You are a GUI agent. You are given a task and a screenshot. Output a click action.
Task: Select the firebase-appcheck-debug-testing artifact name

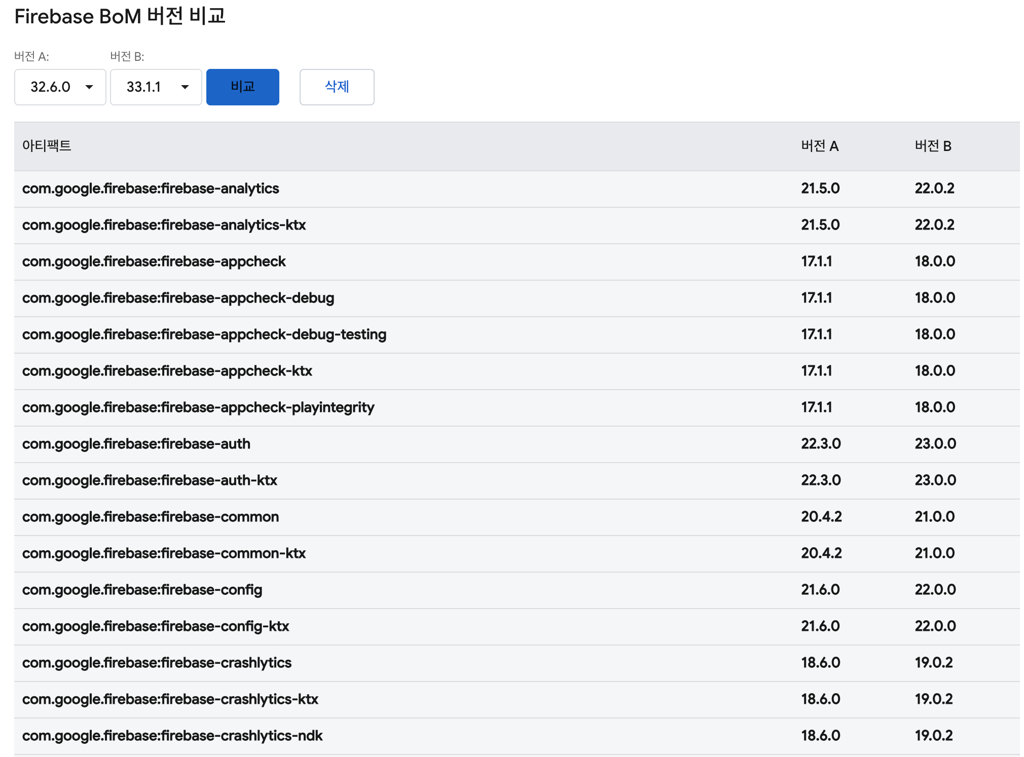tap(204, 335)
